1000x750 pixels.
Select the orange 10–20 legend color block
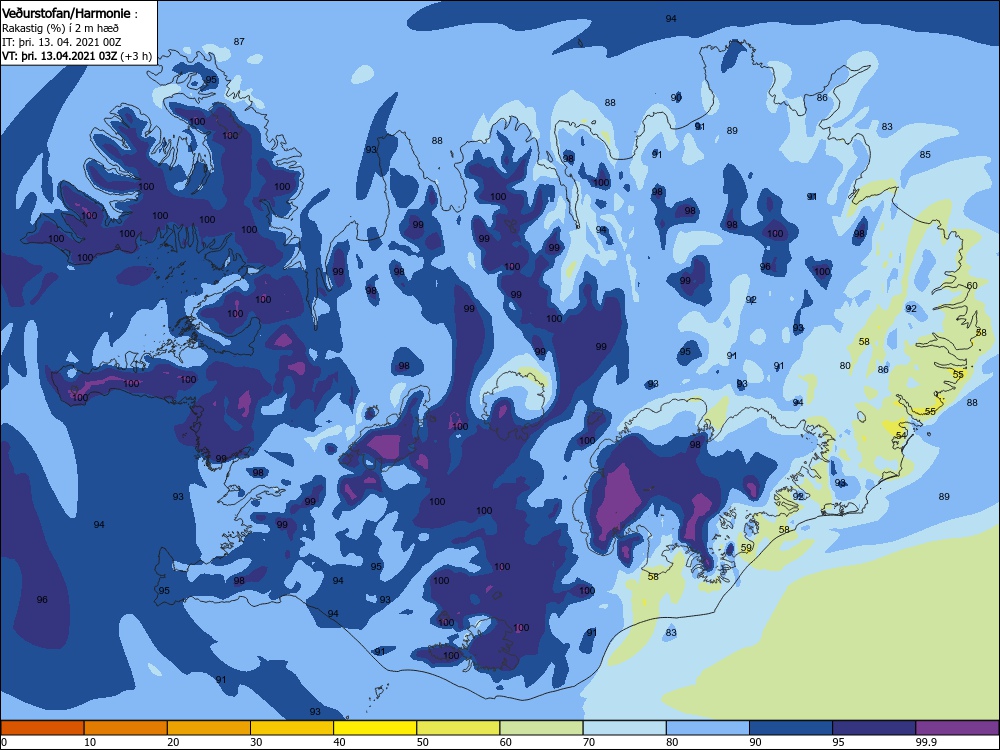click(x=126, y=728)
